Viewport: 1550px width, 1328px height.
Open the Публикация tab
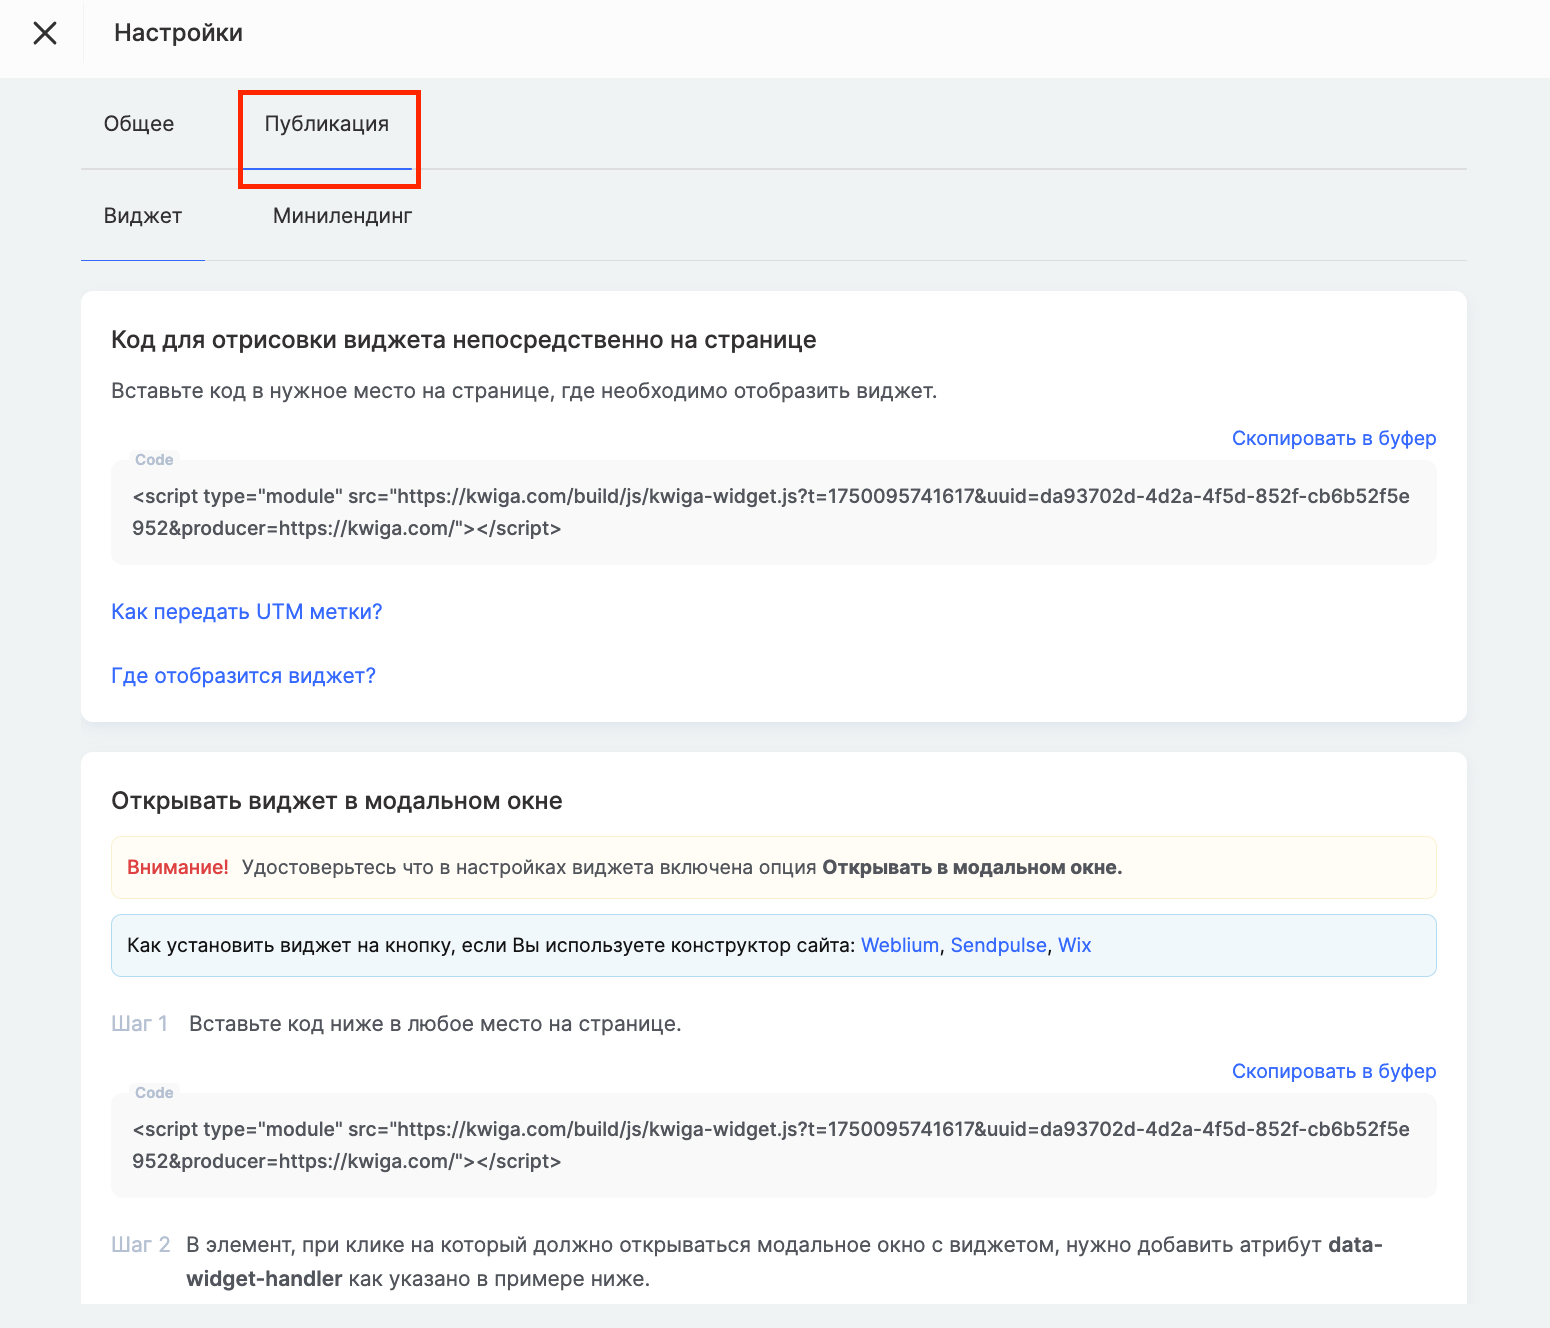[x=327, y=124]
